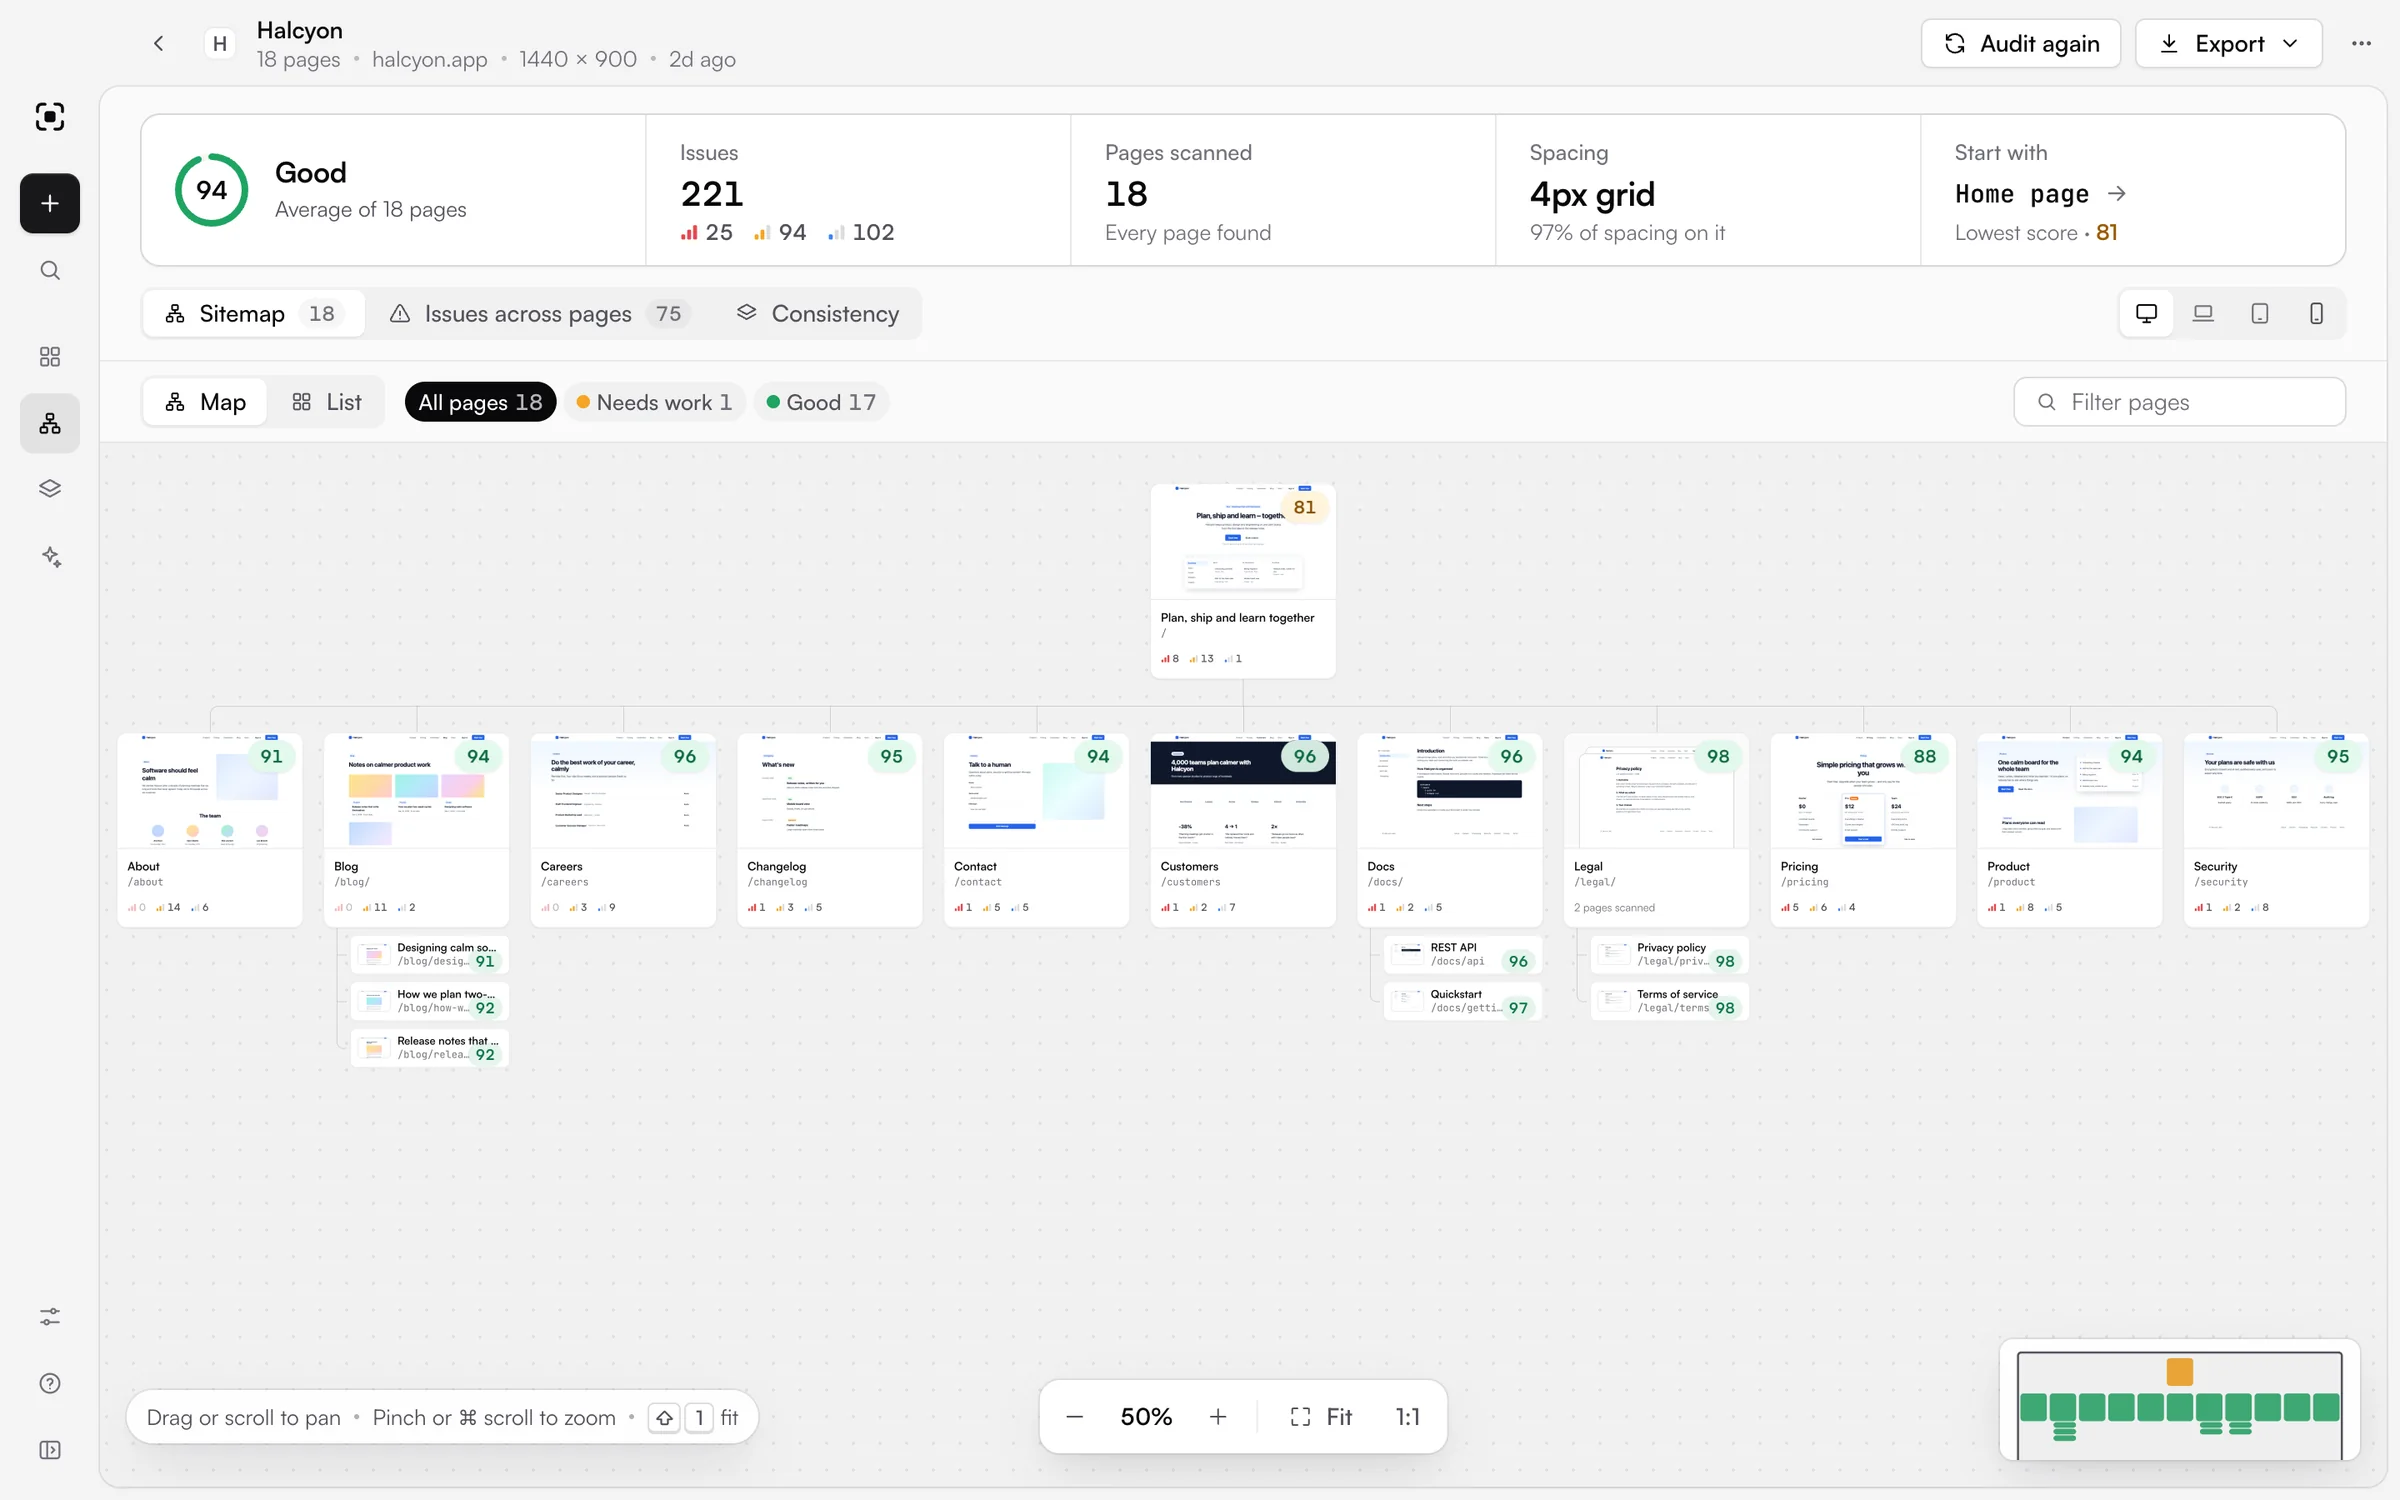Toggle the sidebar panel icon
Screen dimensions: 2400x1500
50,1450
